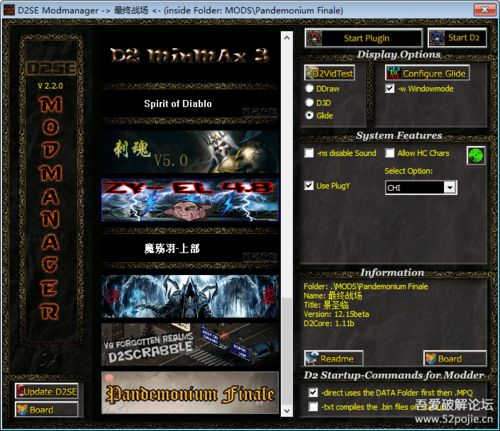Click Update D2SE button
The height and width of the screenshot is (431, 500).
47,391
